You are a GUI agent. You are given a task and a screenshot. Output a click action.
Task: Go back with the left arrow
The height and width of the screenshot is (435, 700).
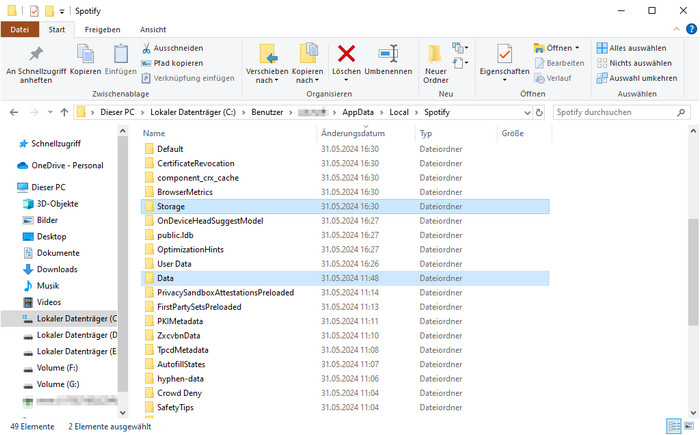tap(14, 112)
